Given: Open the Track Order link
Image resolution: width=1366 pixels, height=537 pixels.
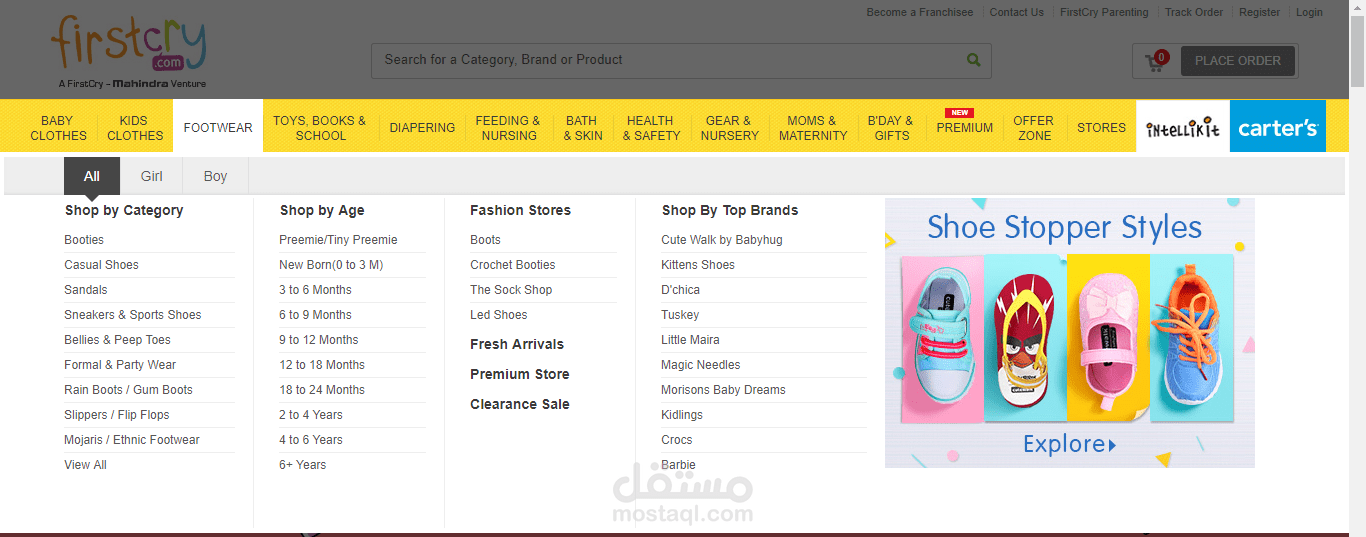Looking at the screenshot, I should [x=1194, y=12].
